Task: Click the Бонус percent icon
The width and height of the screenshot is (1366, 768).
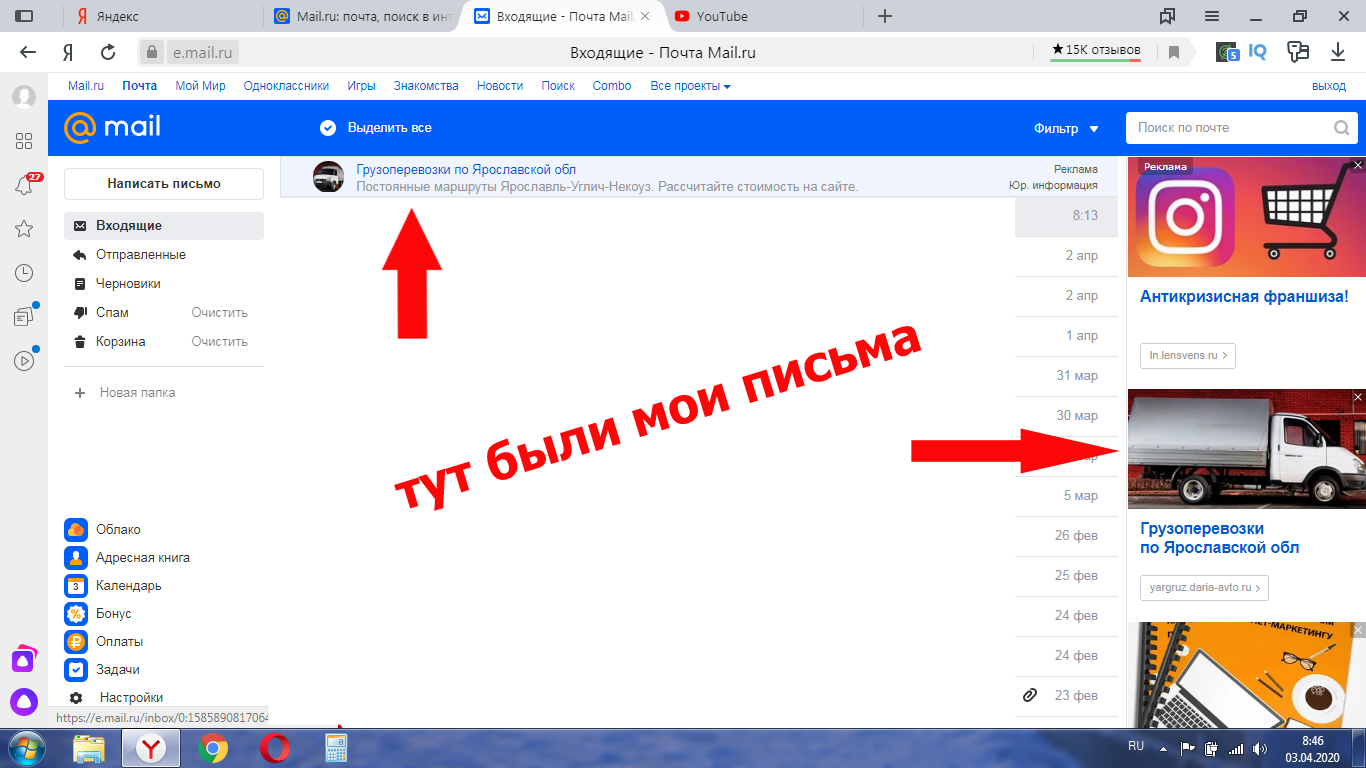Action: (75, 614)
